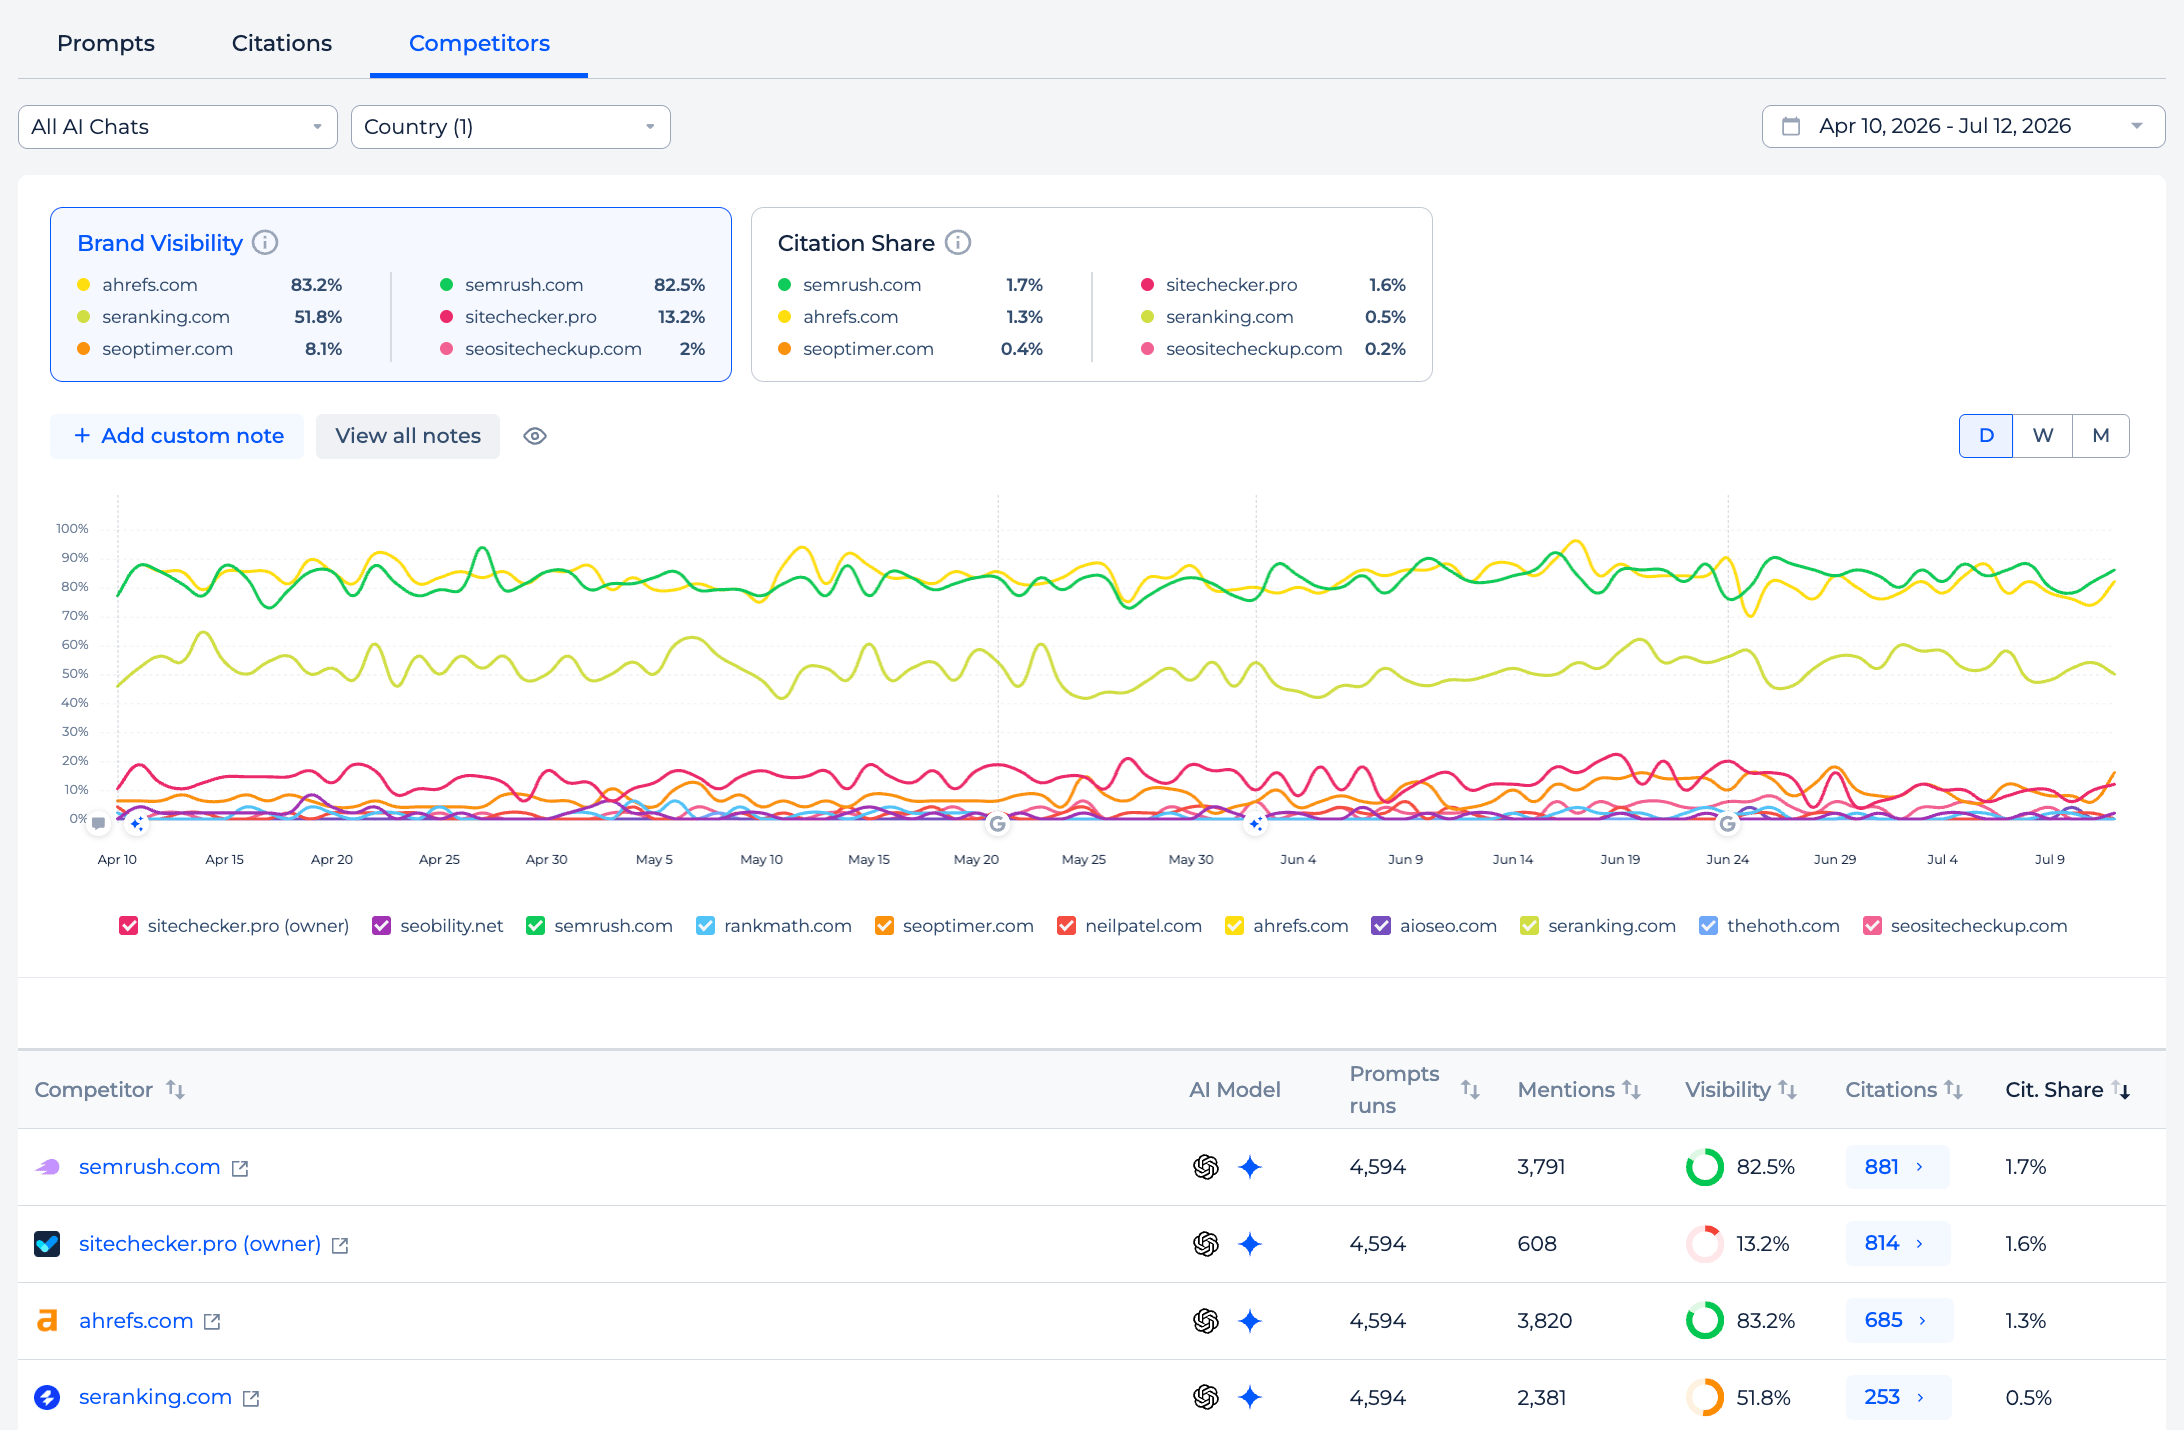Image resolution: width=2184 pixels, height=1430 pixels.
Task: Open the Citation Share info icon
Action: (x=958, y=243)
